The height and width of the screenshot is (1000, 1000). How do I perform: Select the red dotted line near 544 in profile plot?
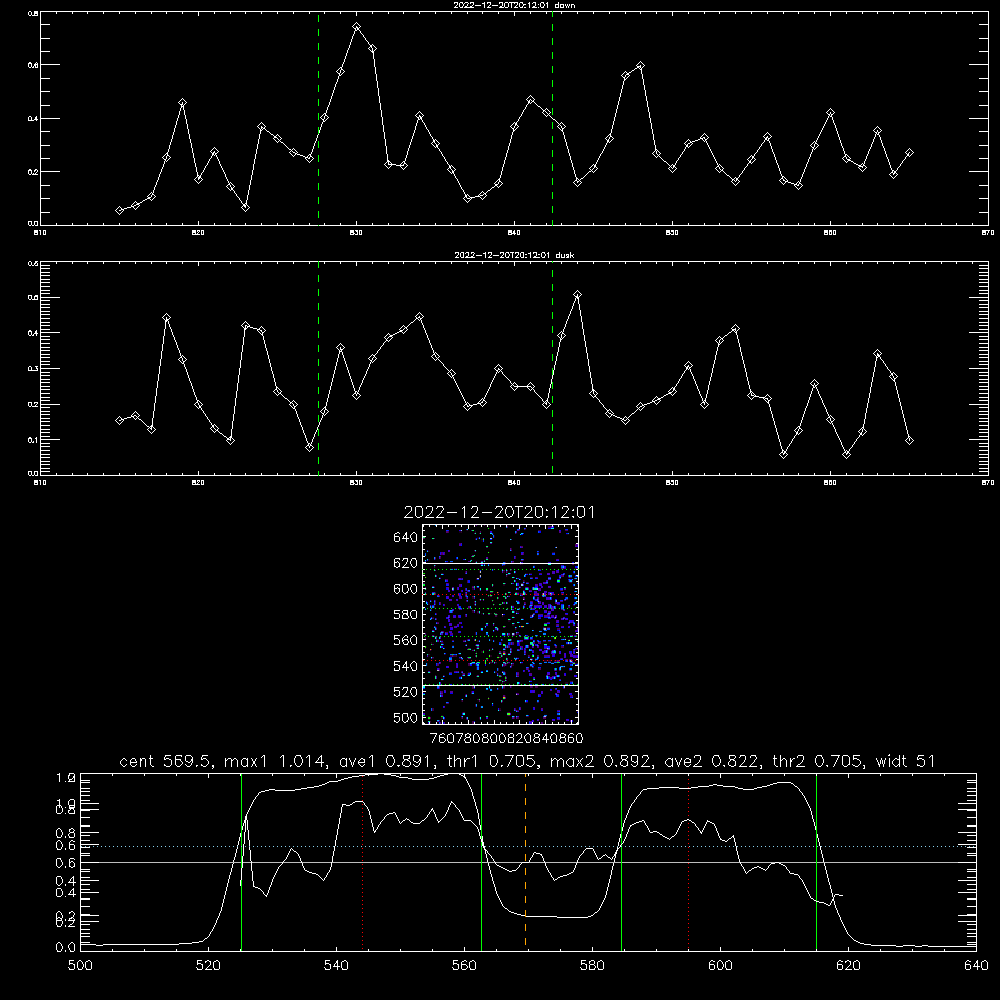[362, 860]
